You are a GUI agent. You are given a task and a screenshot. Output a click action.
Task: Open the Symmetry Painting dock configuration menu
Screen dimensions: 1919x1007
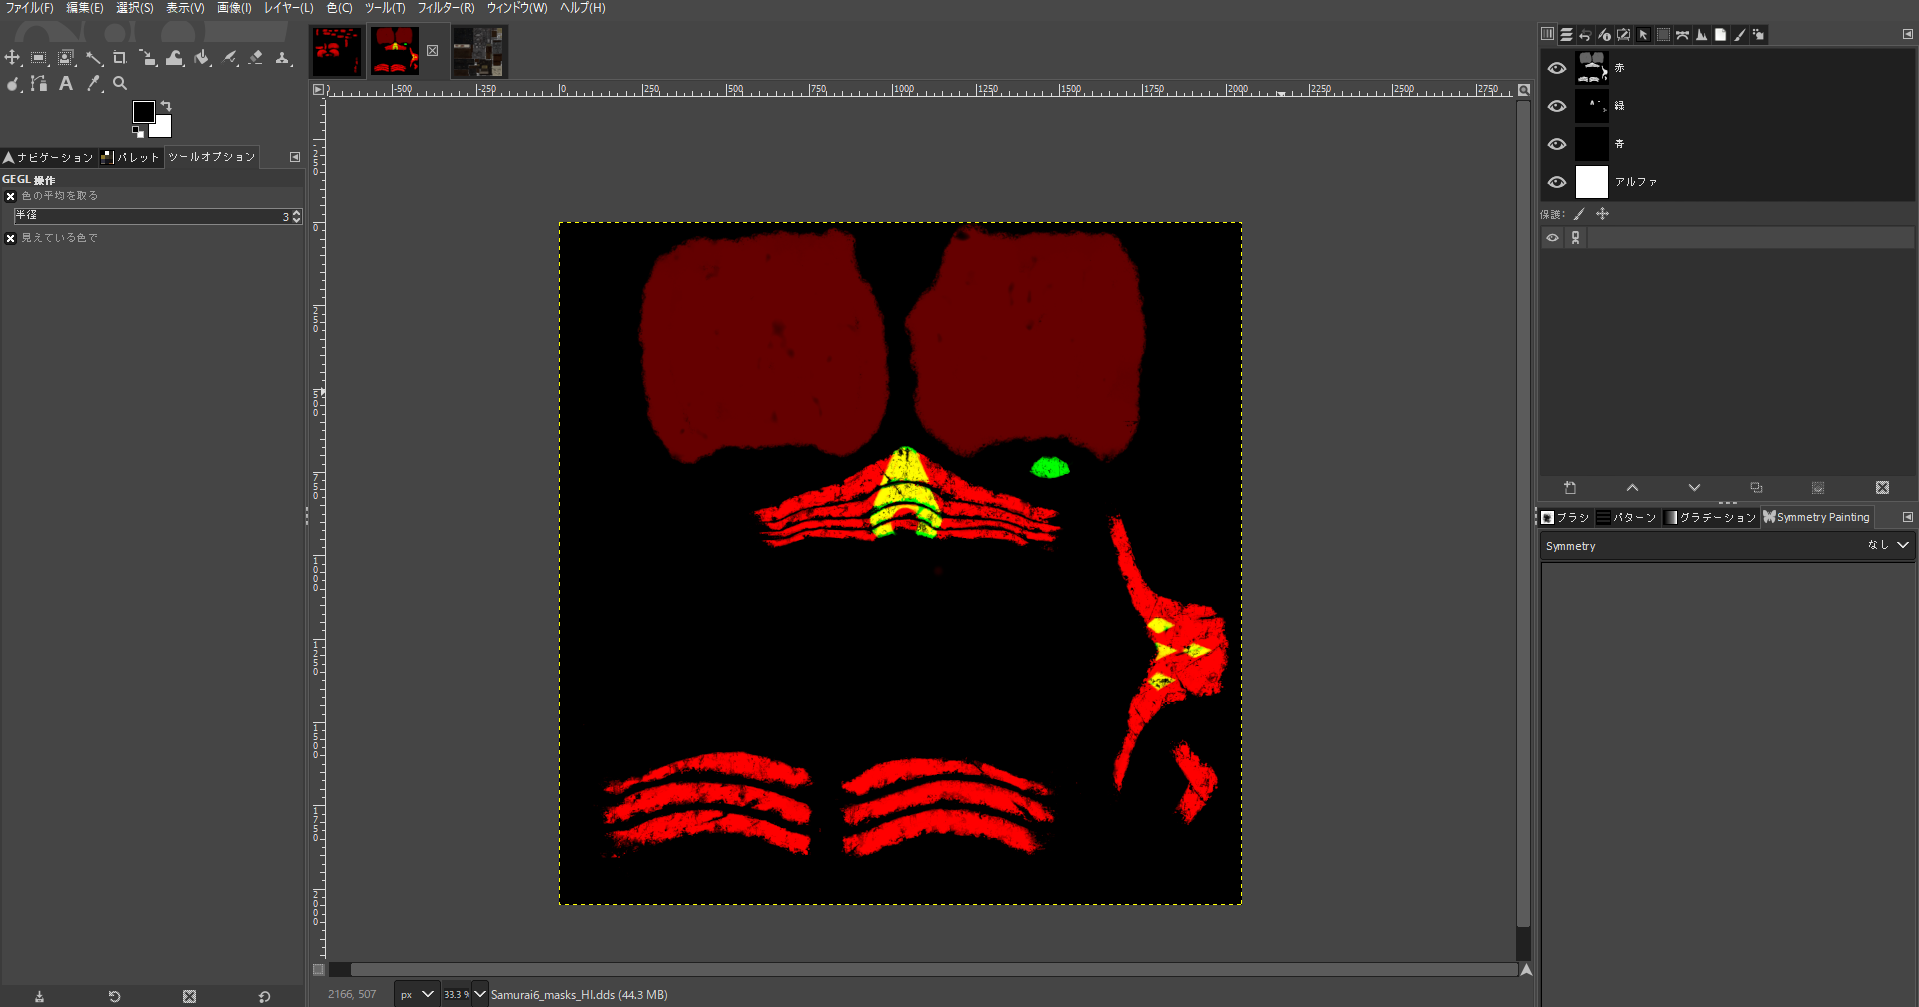pos(1907,517)
